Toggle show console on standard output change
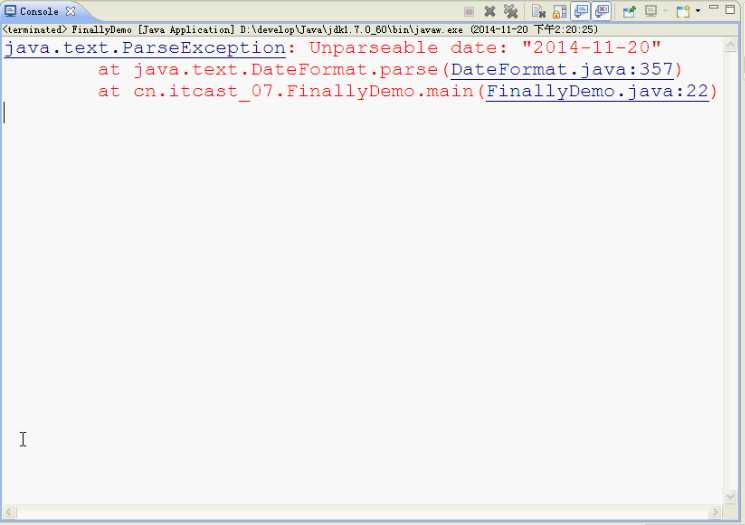 [x=581, y=11]
